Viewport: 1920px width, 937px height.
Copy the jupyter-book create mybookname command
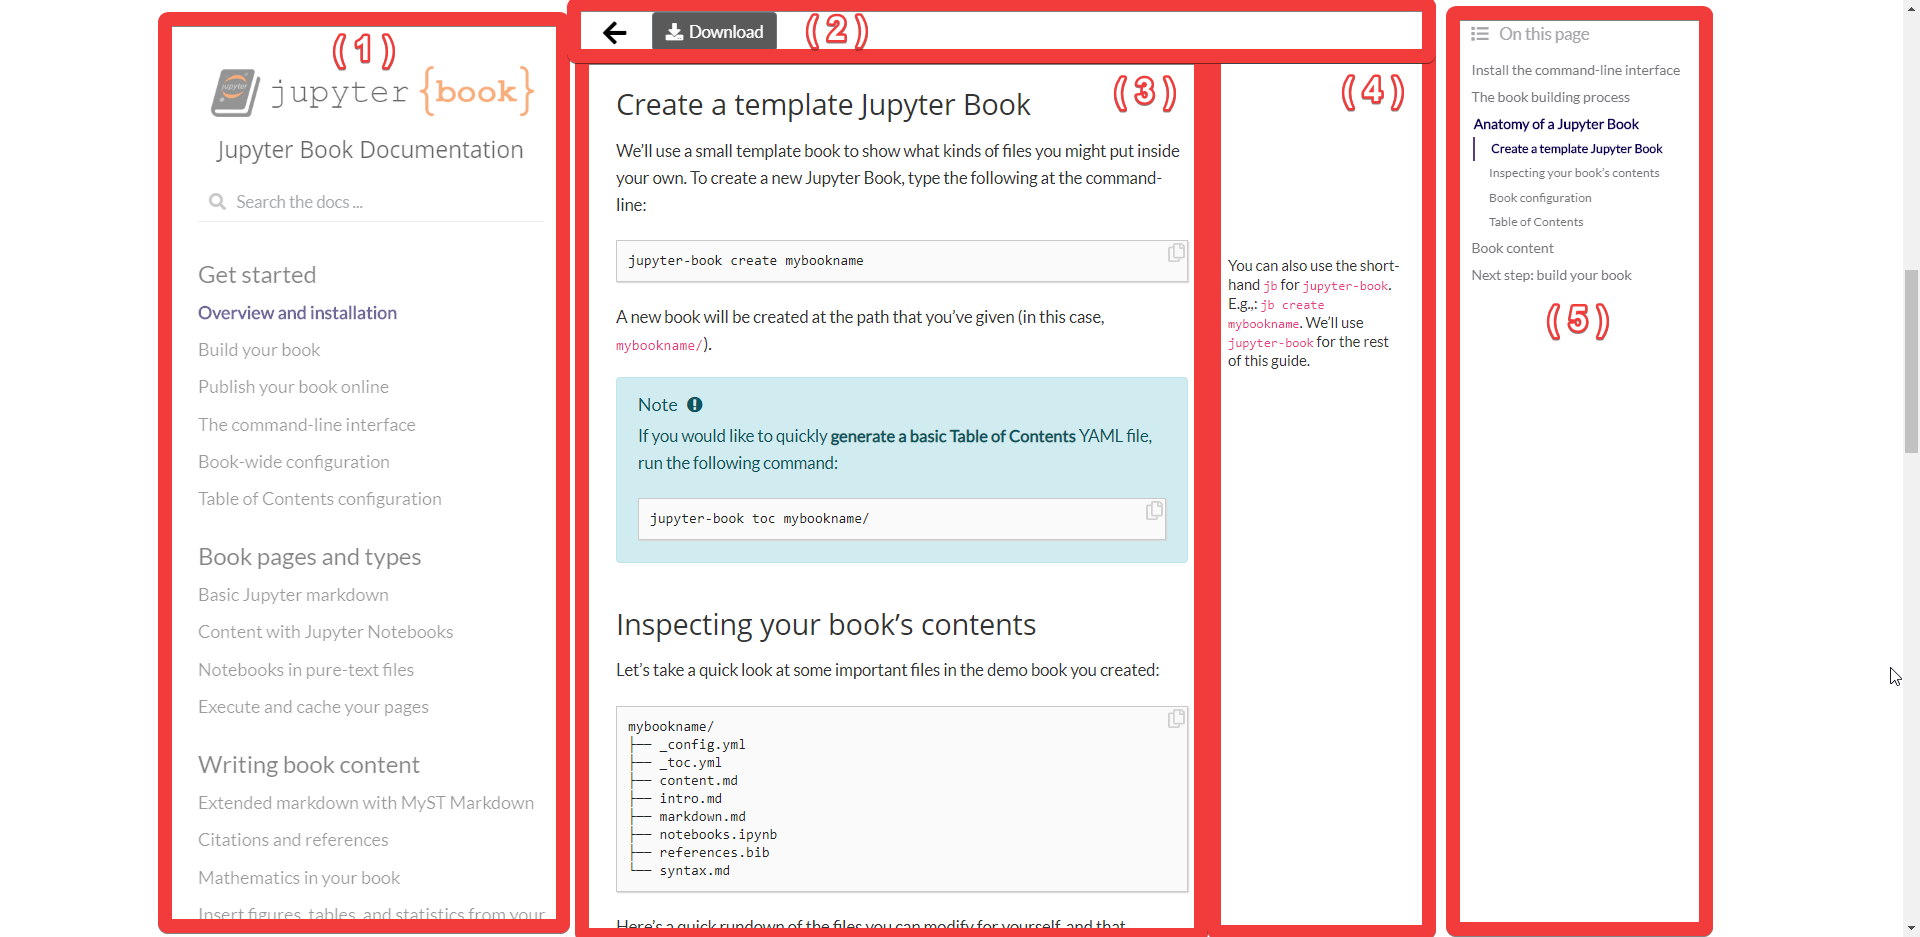click(x=1176, y=253)
